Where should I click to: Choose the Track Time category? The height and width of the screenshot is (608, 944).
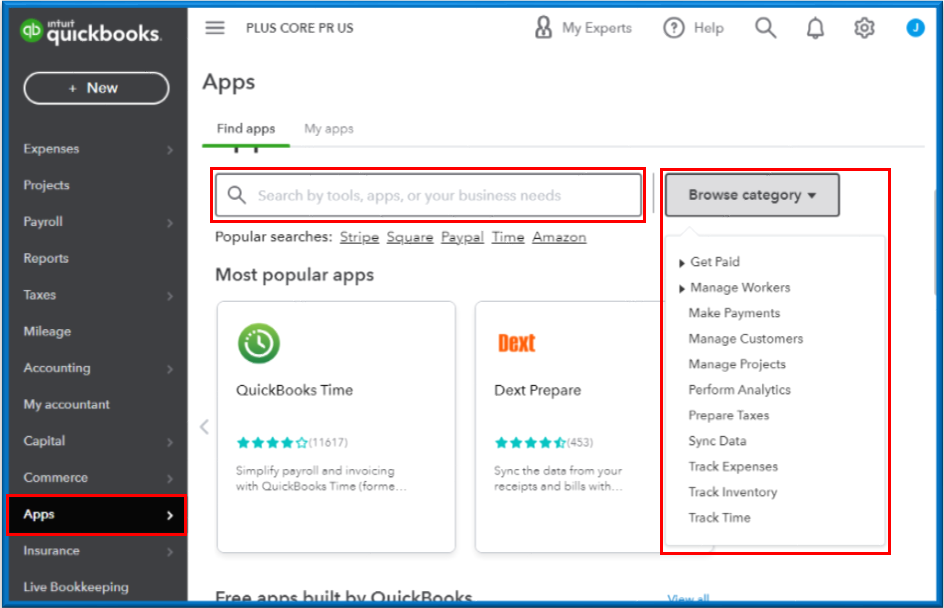[x=719, y=518]
